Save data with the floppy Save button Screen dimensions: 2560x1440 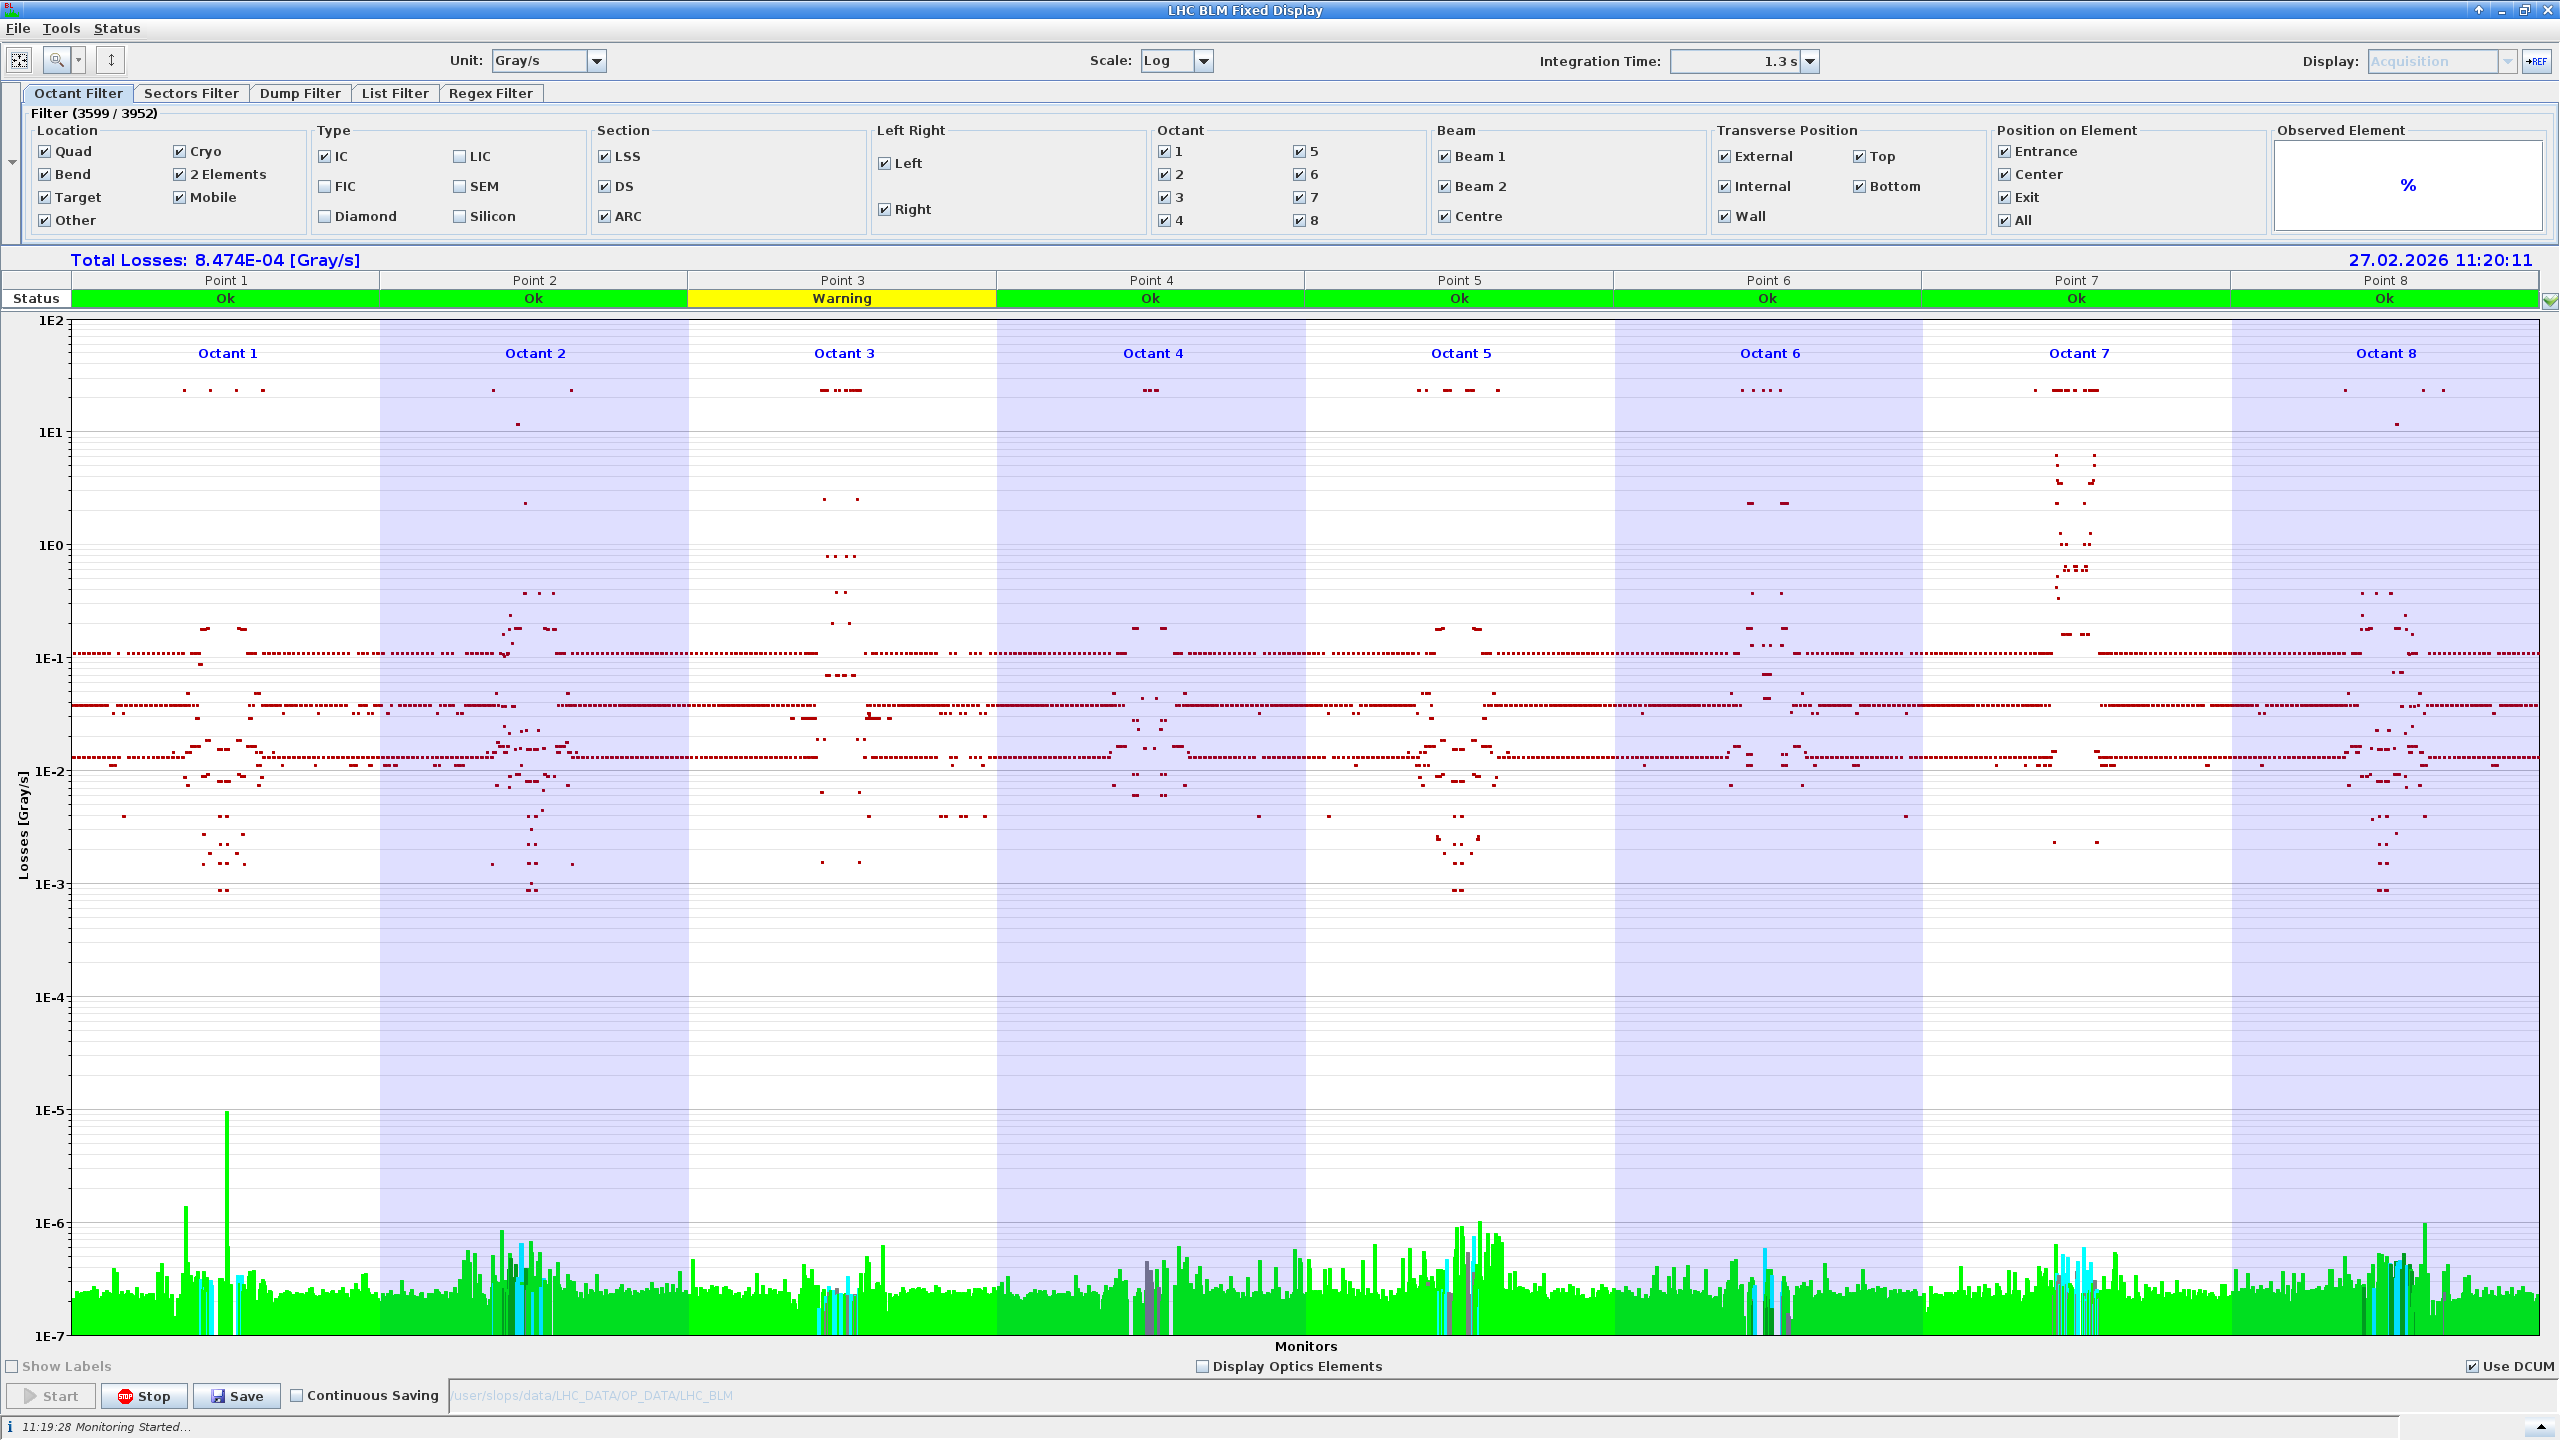point(237,1396)
